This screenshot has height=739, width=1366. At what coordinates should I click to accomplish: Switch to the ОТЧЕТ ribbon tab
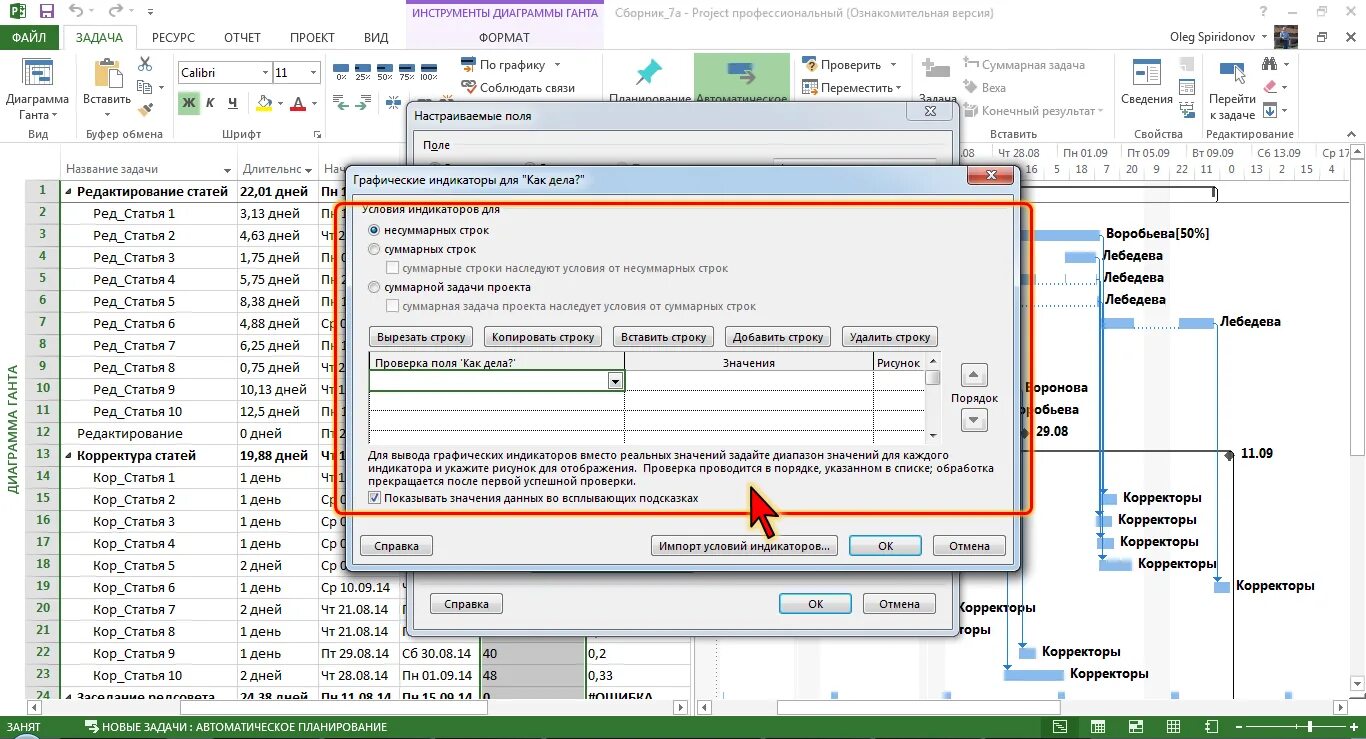tap(242, 38)
